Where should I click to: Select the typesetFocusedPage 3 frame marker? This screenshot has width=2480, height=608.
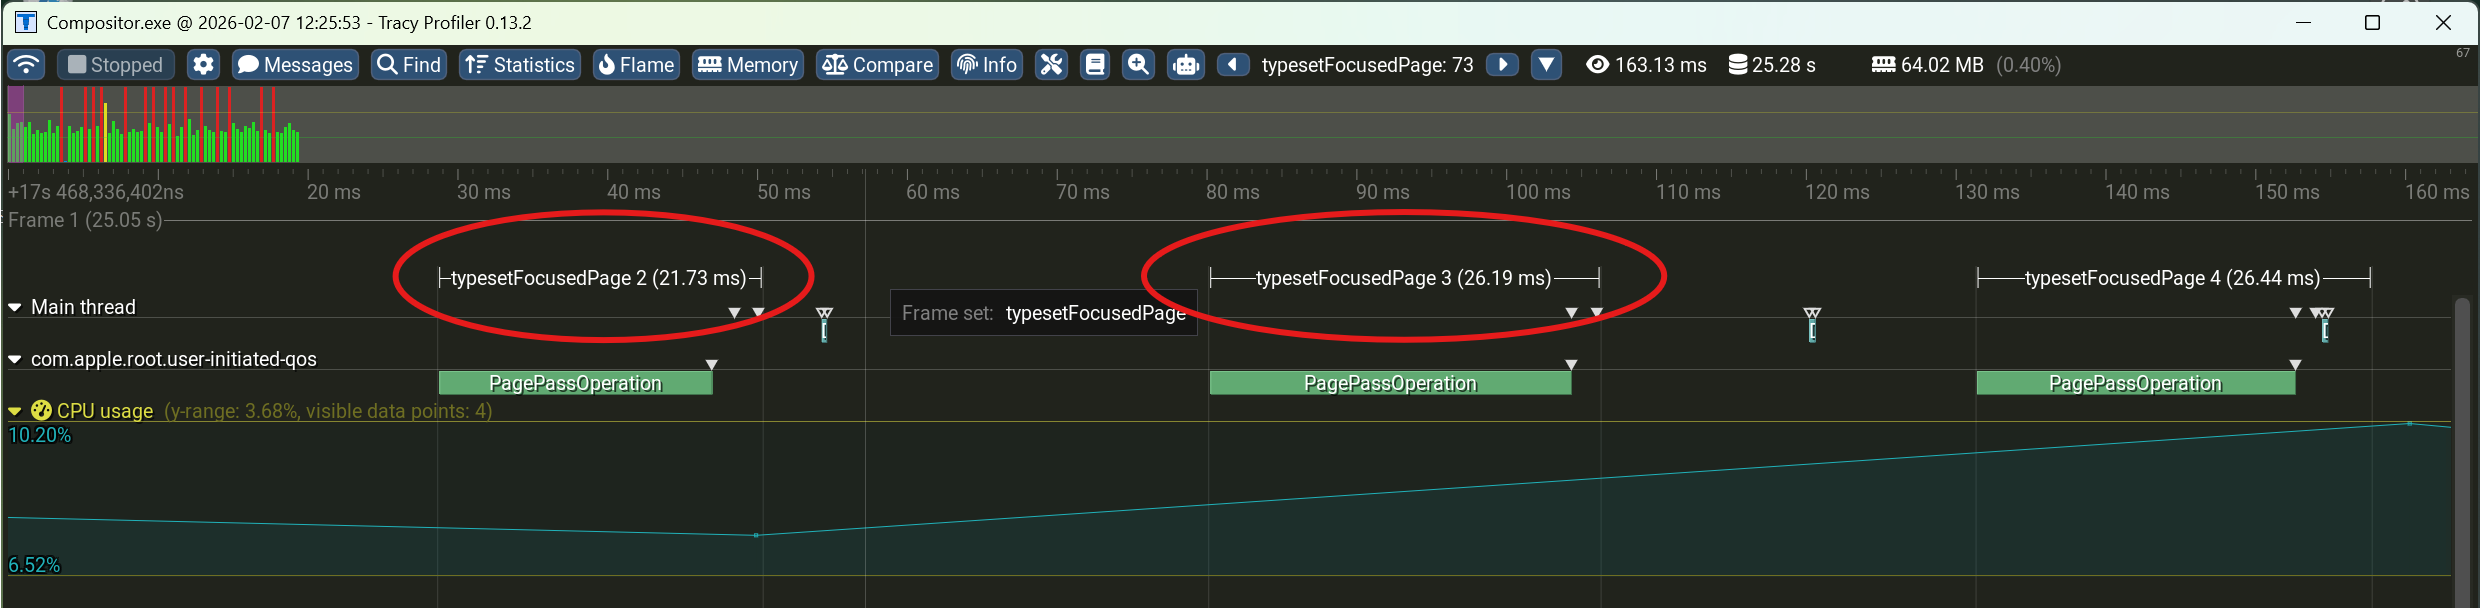[1403, 278]
